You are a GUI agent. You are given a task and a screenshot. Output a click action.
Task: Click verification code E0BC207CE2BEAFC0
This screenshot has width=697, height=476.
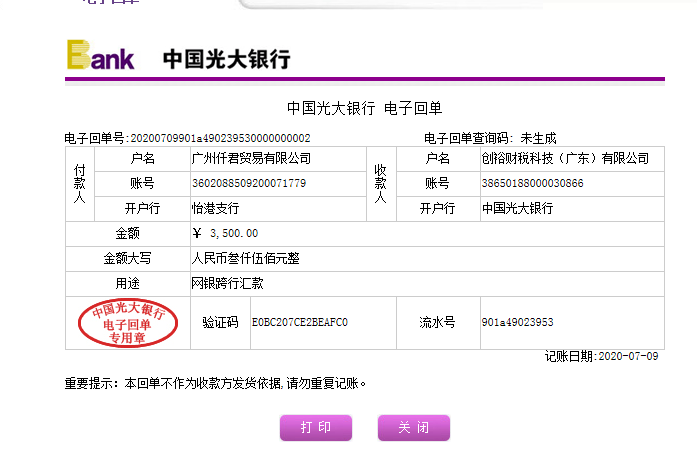pyautogui.click(x=300, y=322)
